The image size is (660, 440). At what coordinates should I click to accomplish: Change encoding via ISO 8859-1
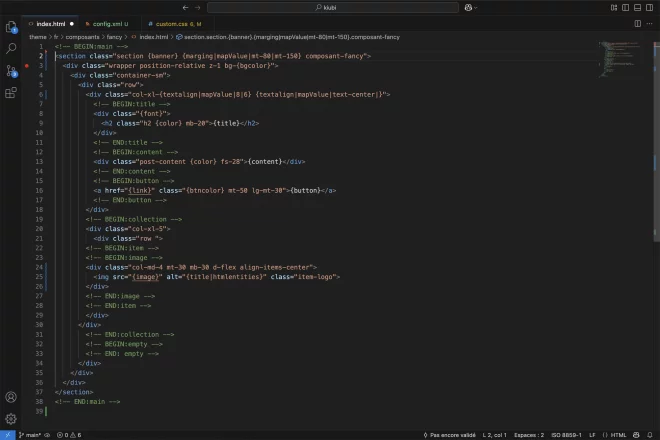(566, 435)
